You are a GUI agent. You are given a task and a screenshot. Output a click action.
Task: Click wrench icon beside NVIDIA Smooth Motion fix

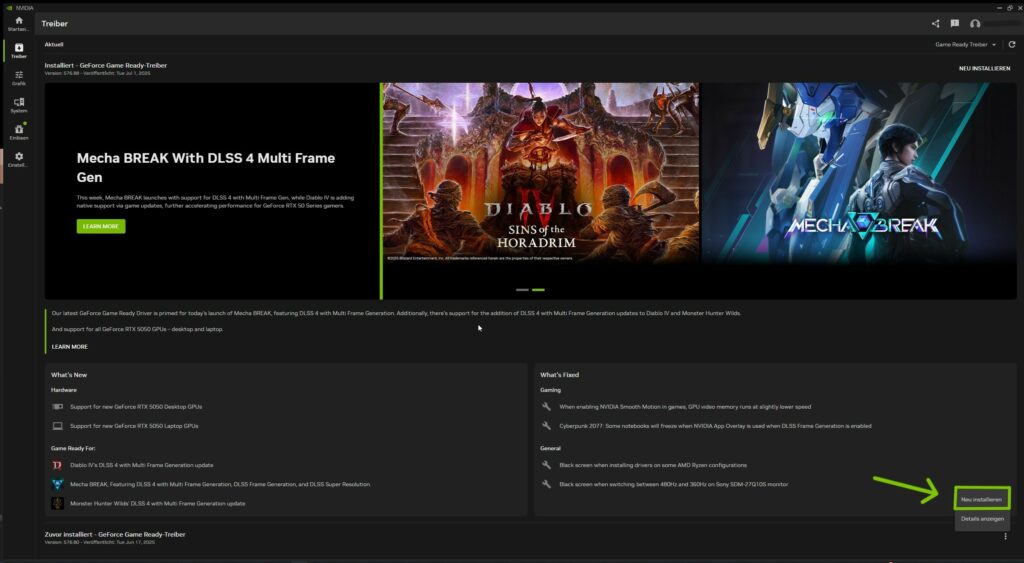click(546, 406)
